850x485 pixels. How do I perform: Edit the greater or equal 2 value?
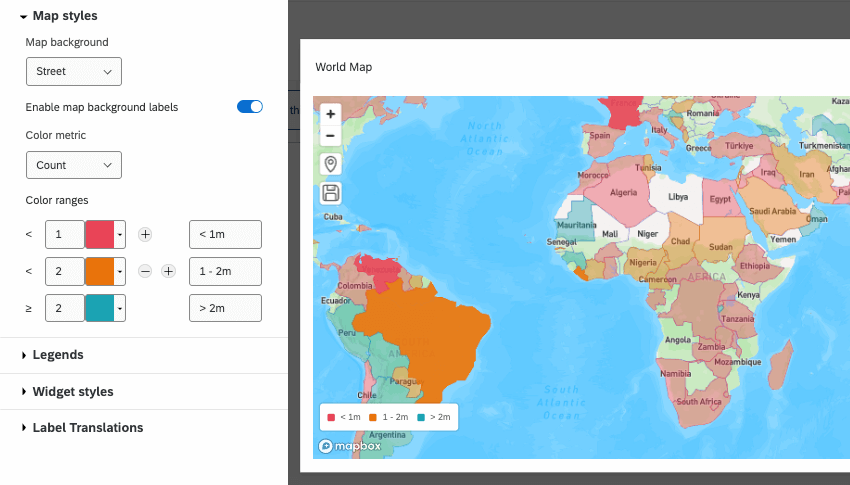[x=65, y=308]
